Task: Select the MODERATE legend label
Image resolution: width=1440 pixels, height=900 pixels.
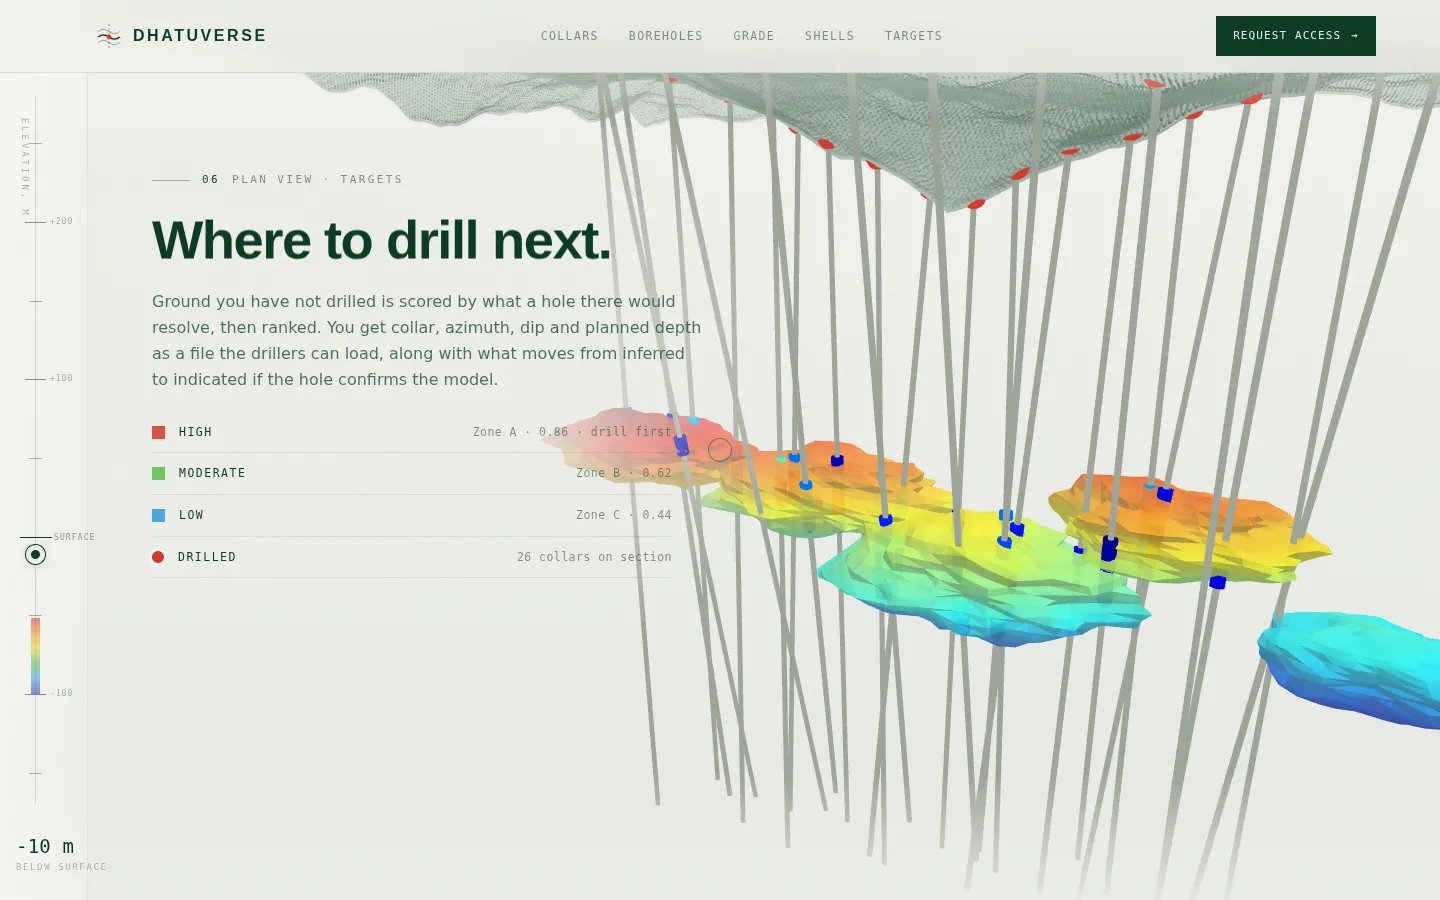Action: tap(212, 473)
